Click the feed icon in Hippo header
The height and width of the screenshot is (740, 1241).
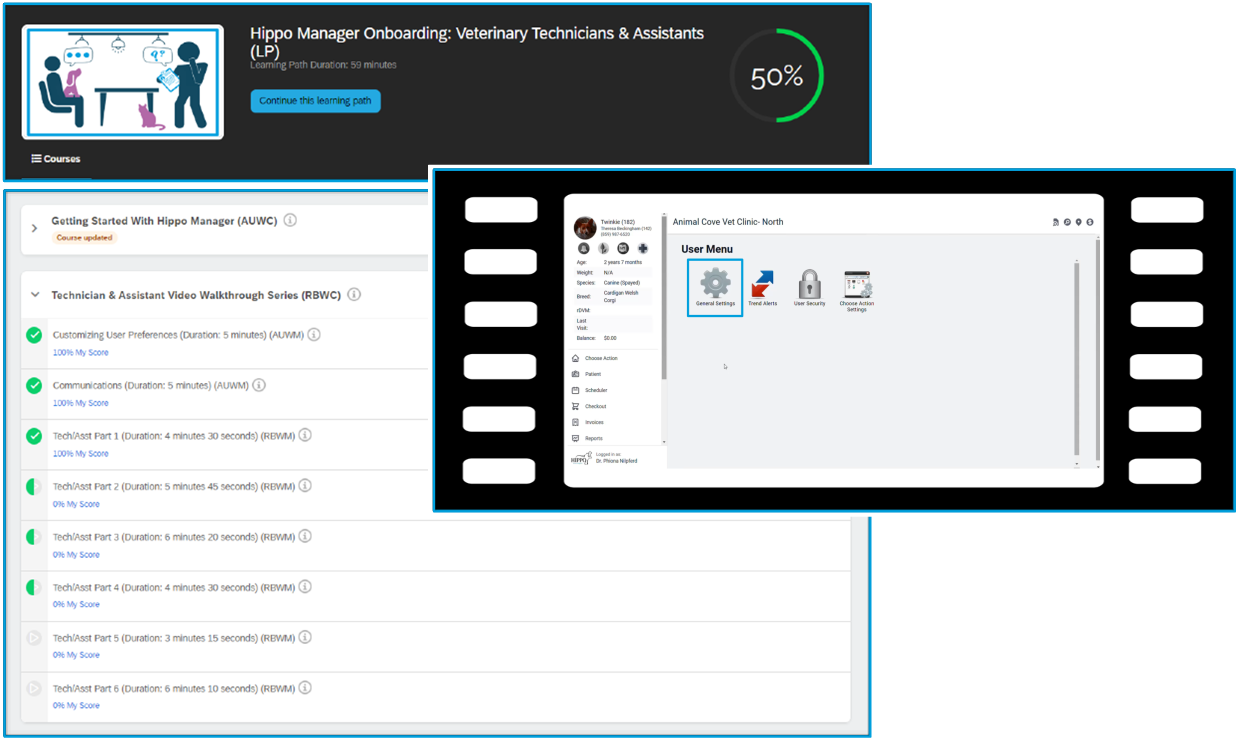point(1056,222)
